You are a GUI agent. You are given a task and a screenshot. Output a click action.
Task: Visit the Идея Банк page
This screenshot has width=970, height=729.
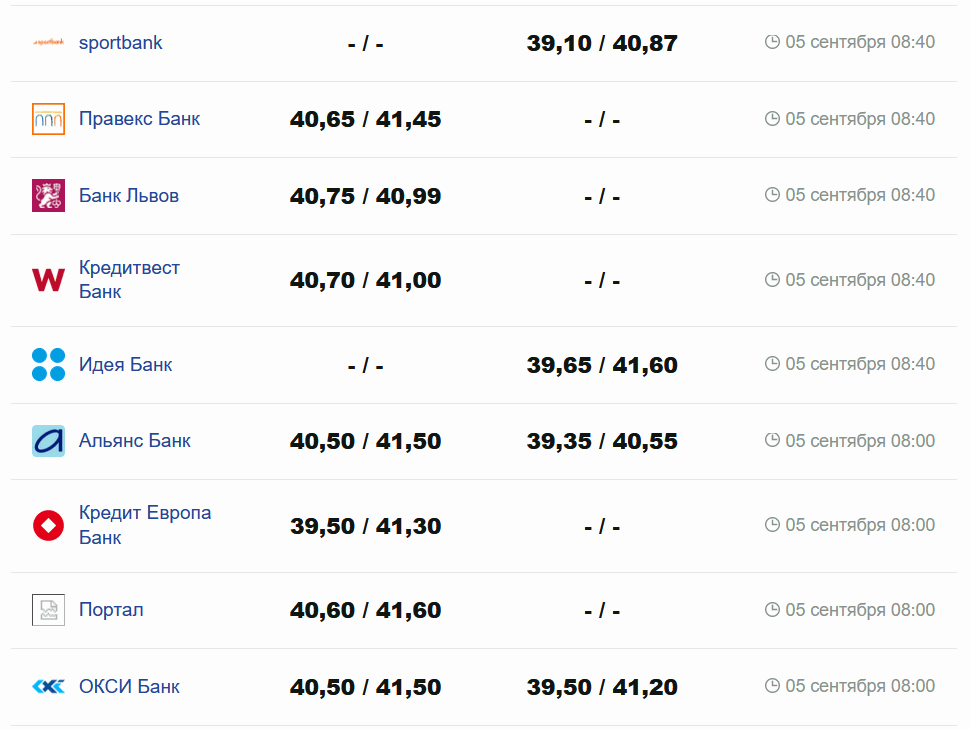(x=125, y=365)
